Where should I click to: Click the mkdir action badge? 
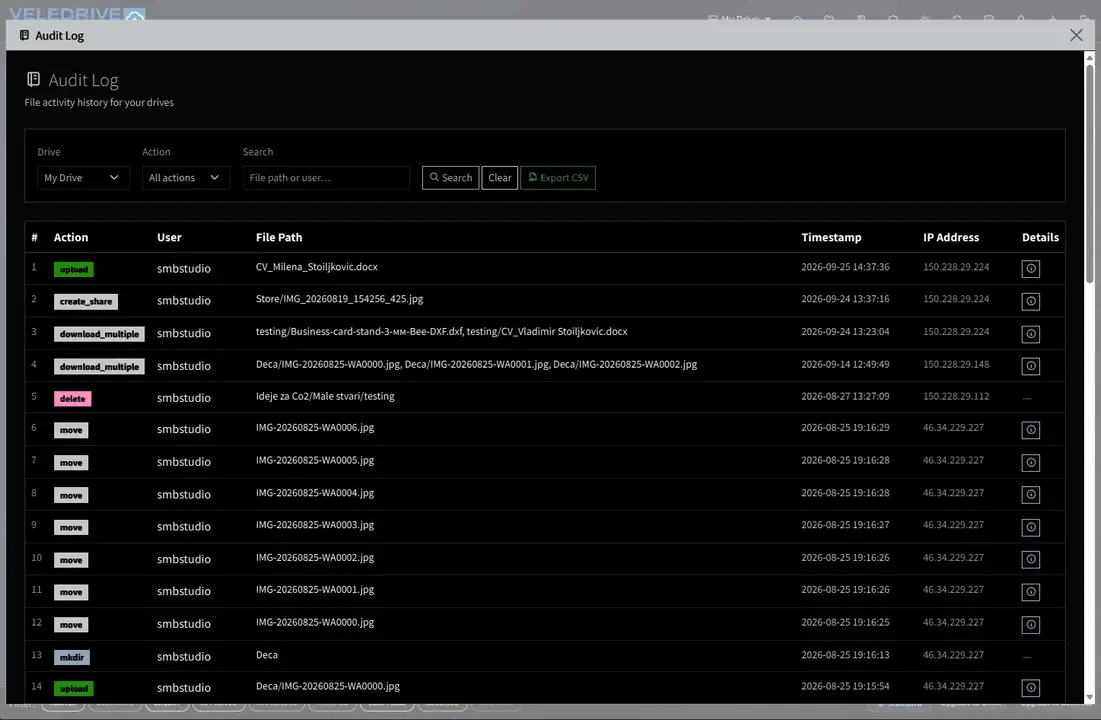coord(72,657)
